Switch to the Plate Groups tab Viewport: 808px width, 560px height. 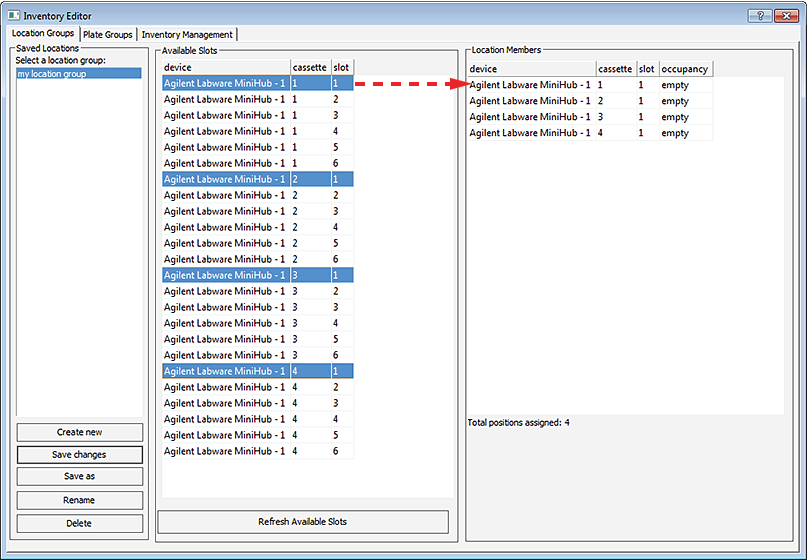106,34
